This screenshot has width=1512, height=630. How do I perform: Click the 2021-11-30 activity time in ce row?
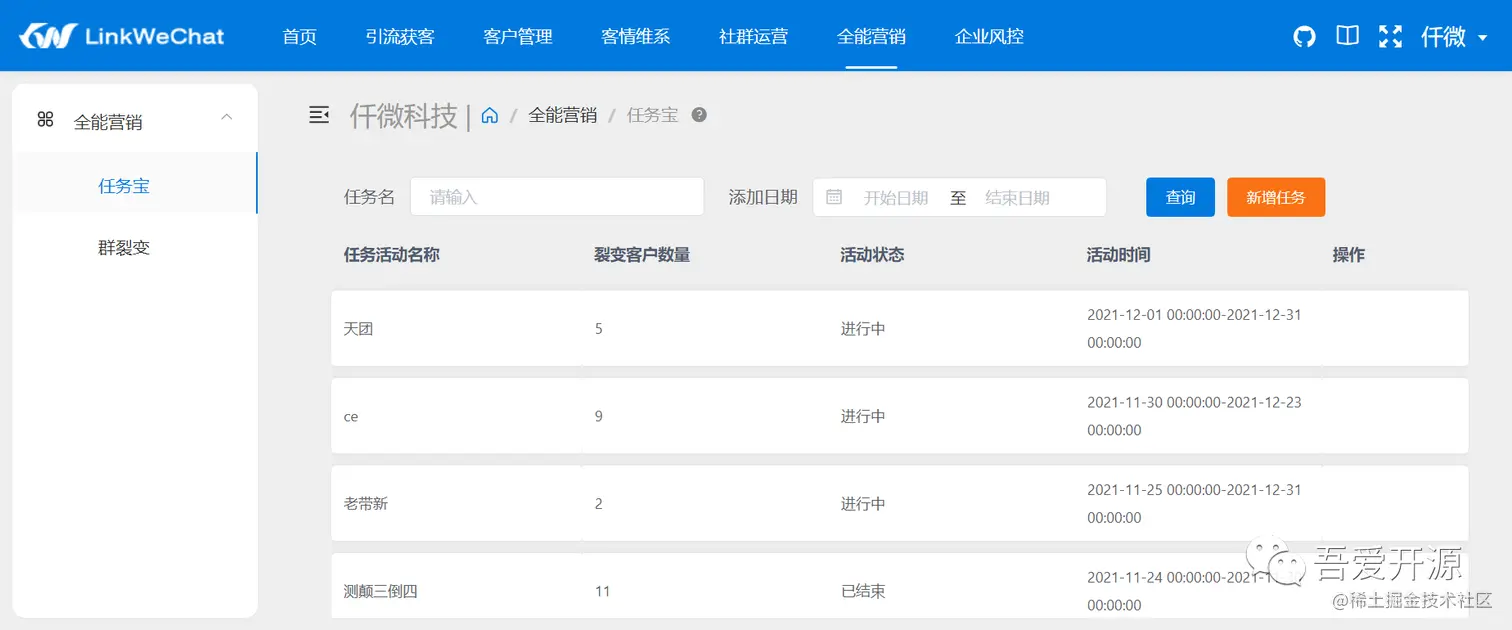(x=1194, y=416)
